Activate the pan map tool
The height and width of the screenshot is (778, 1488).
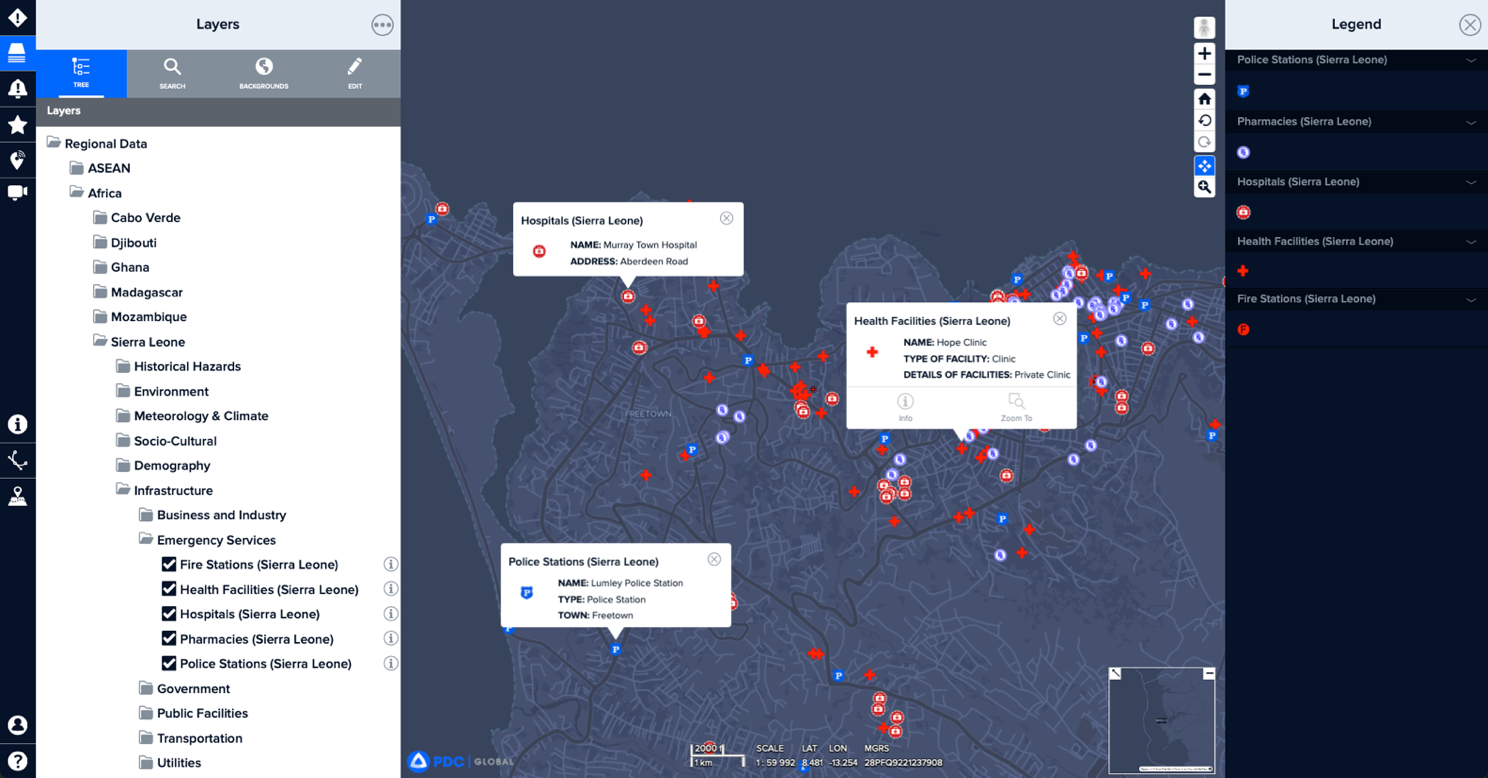click(1204, 166)
